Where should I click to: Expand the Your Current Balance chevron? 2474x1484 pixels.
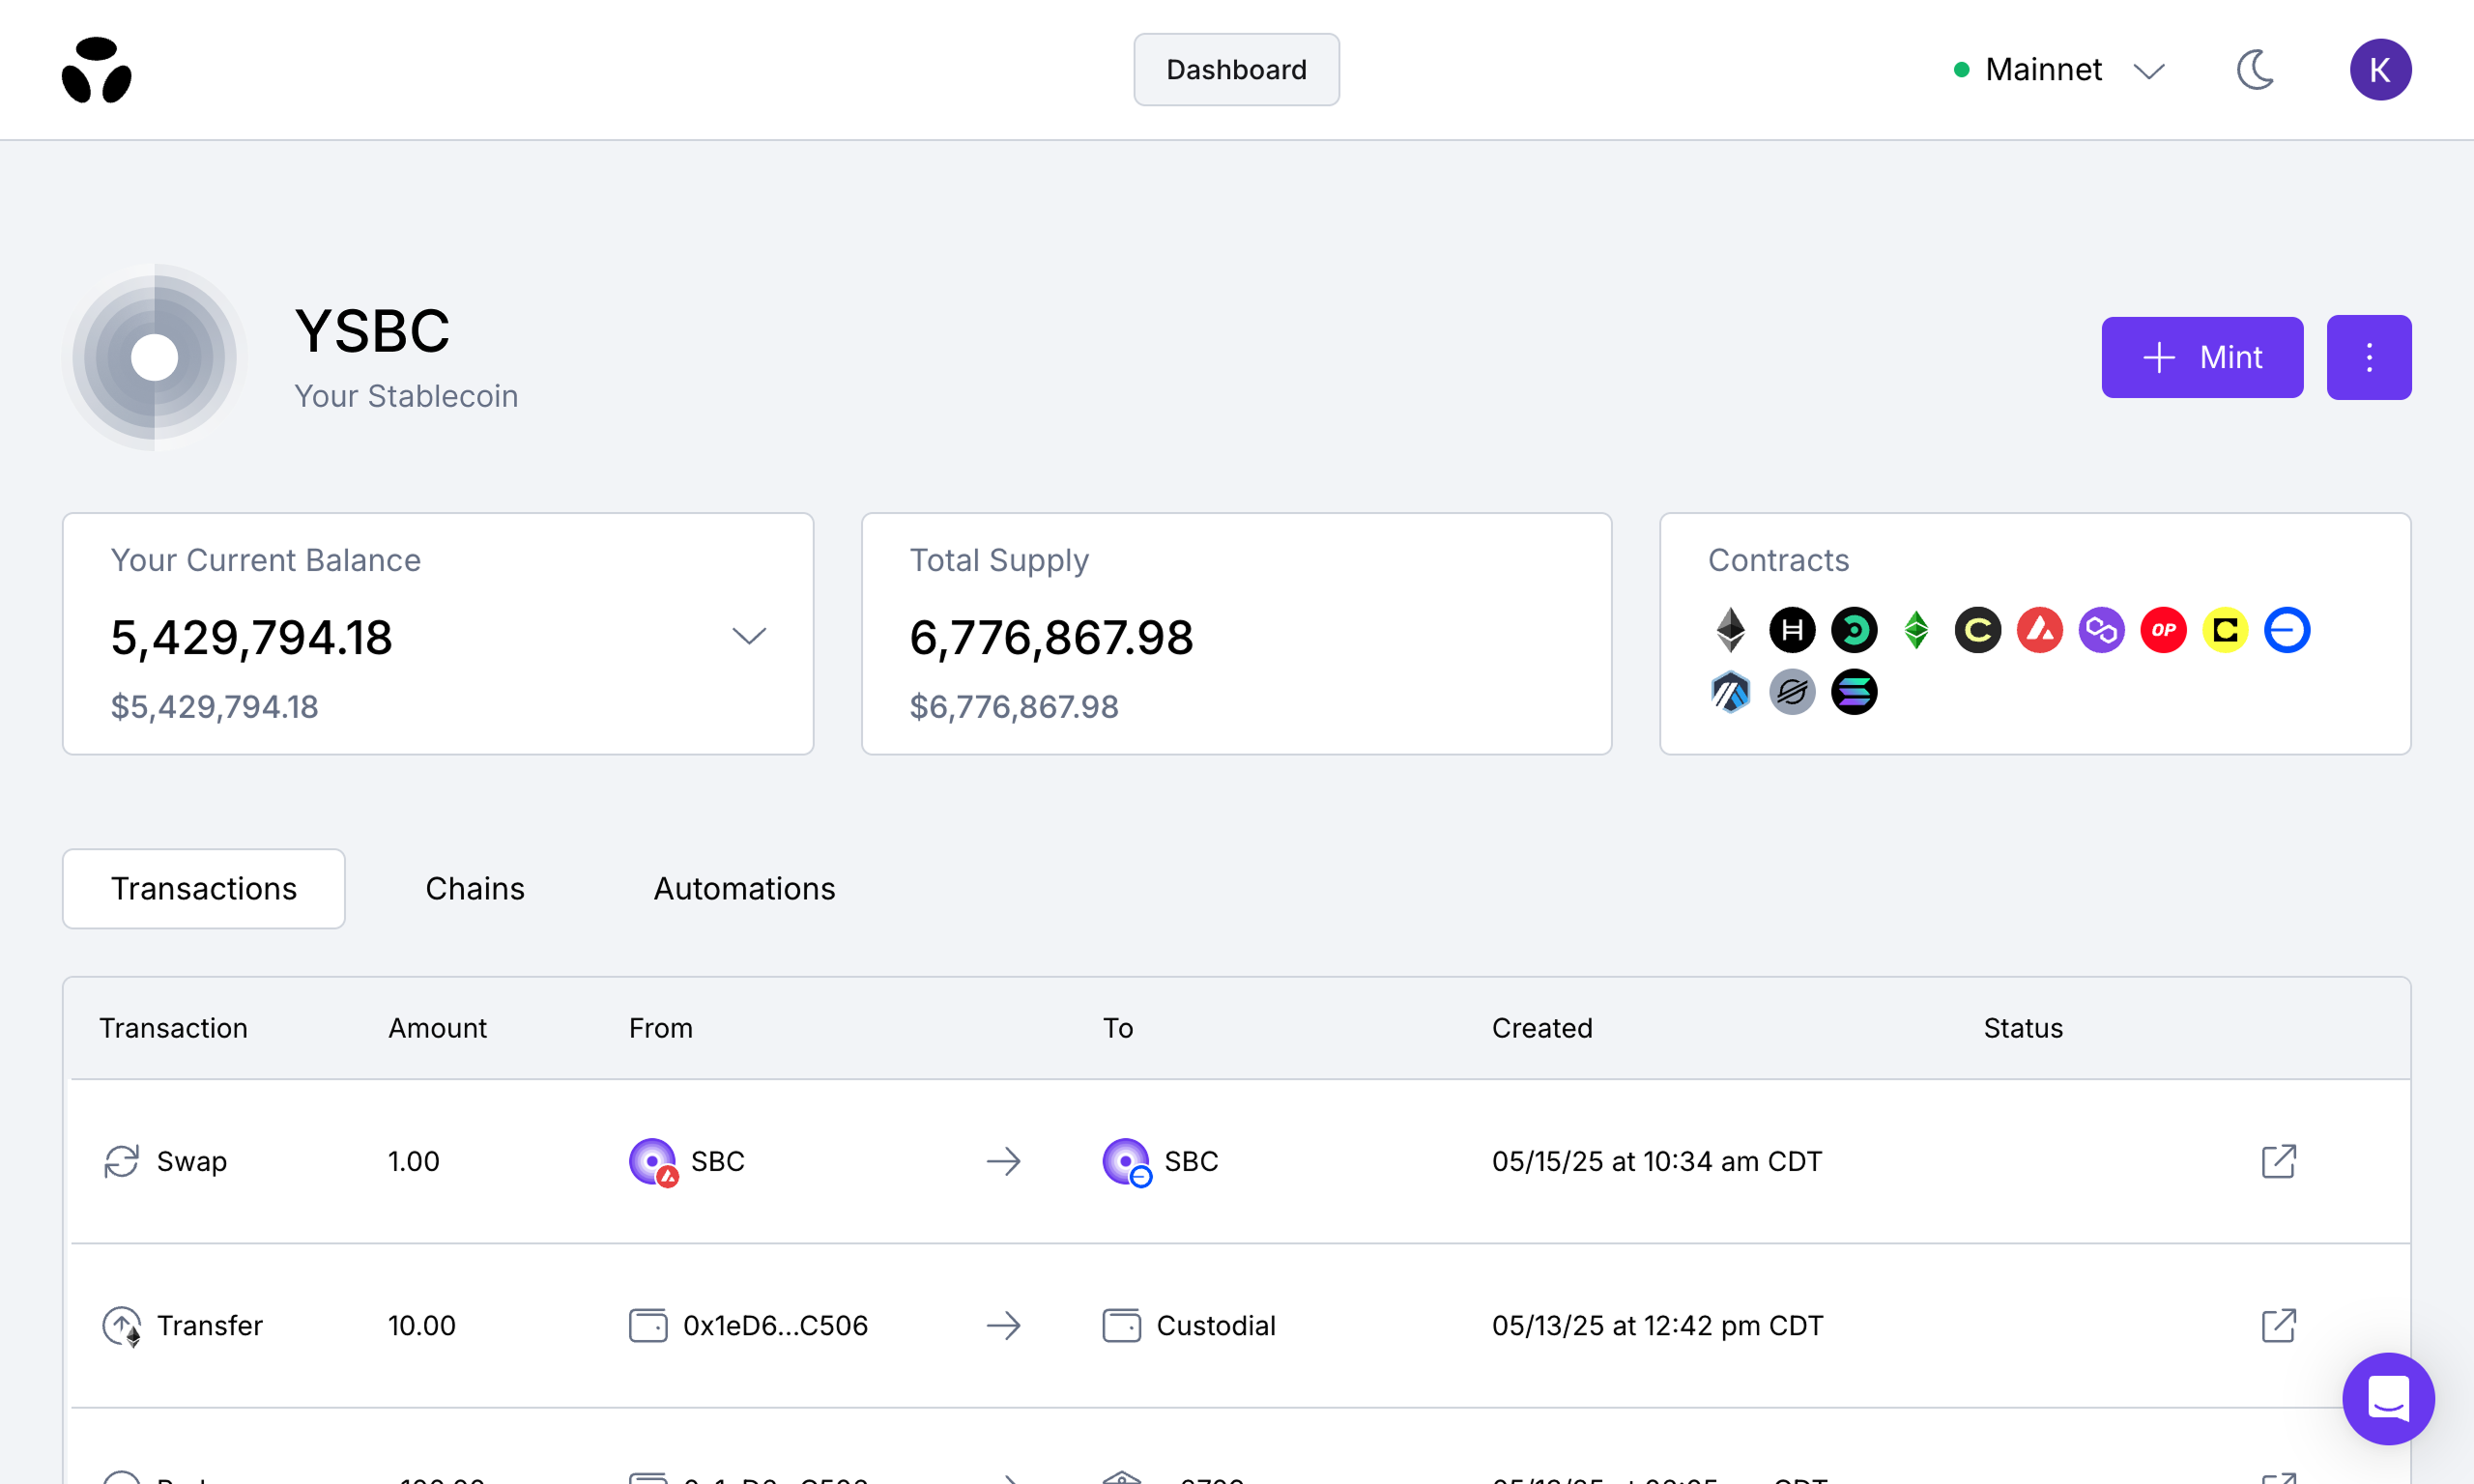(749, 635)
